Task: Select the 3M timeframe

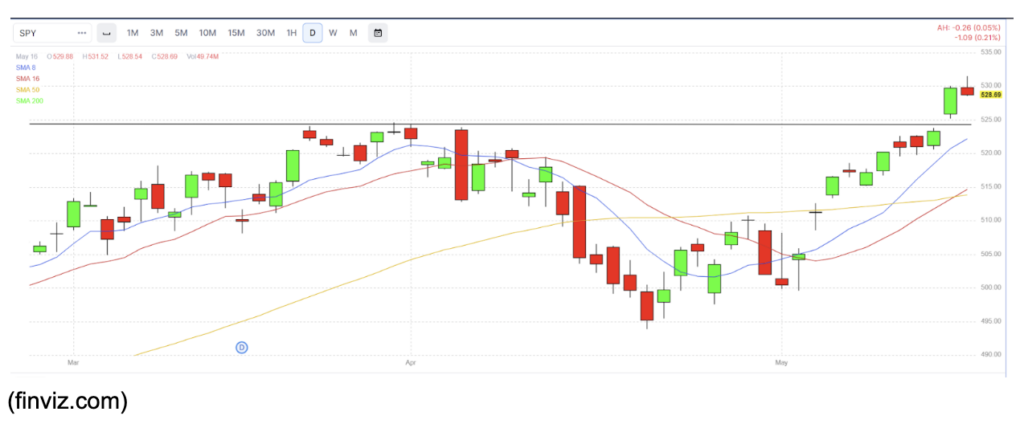Action: 157,33
